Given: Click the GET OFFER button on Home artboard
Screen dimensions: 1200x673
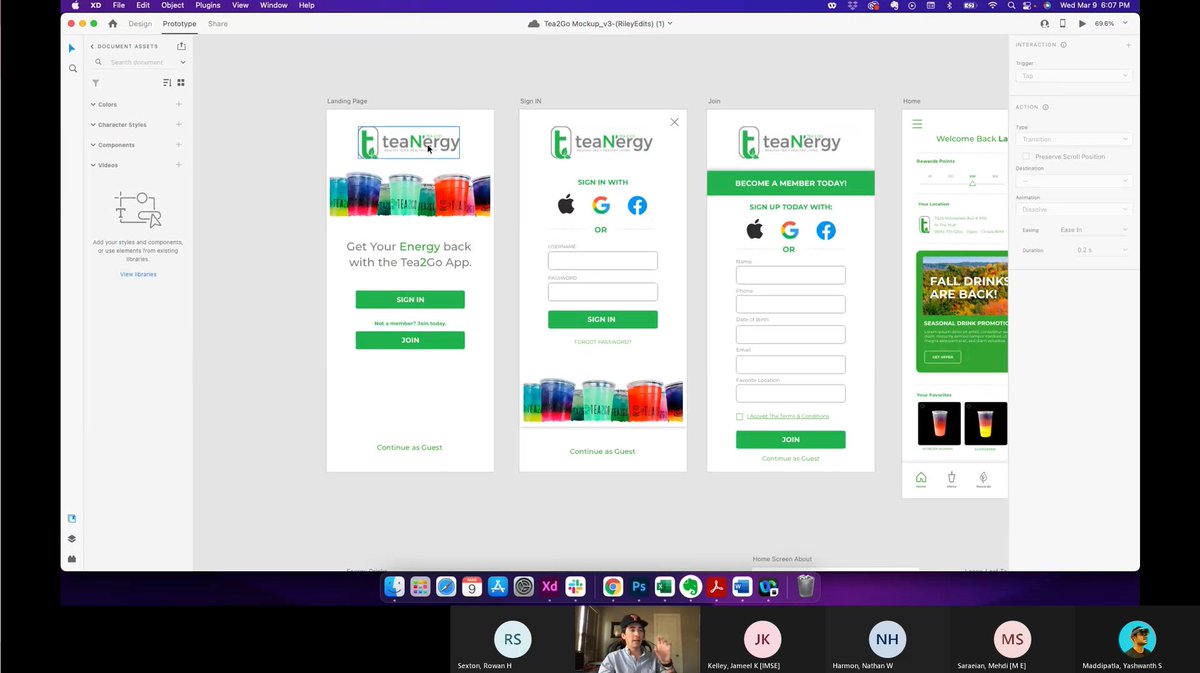Looking at the screenshot, I should click(x=943, y=357).
